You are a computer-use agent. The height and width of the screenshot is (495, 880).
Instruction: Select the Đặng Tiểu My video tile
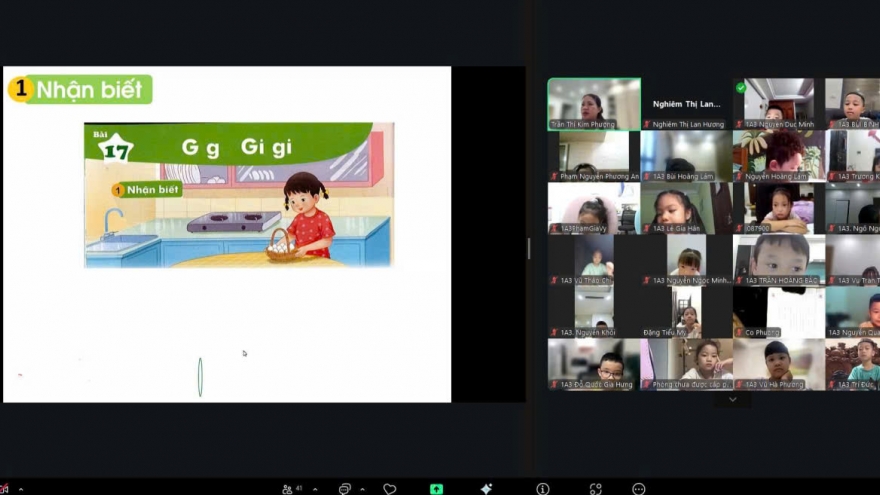pyautogui.click(x=686, y=311)
